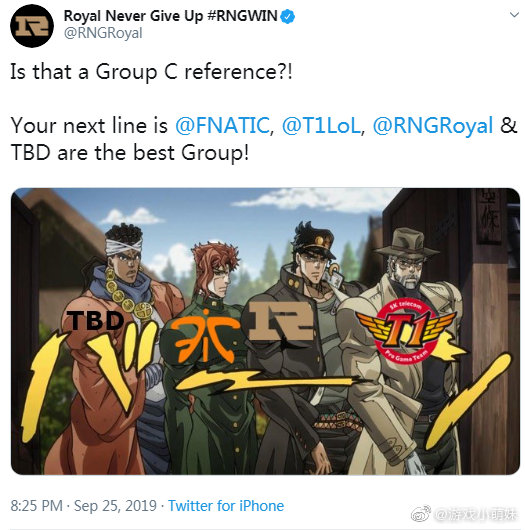Open the @T1LoL mention link
This screenshot has width=525, height=530.
click(x=321, y=125)
